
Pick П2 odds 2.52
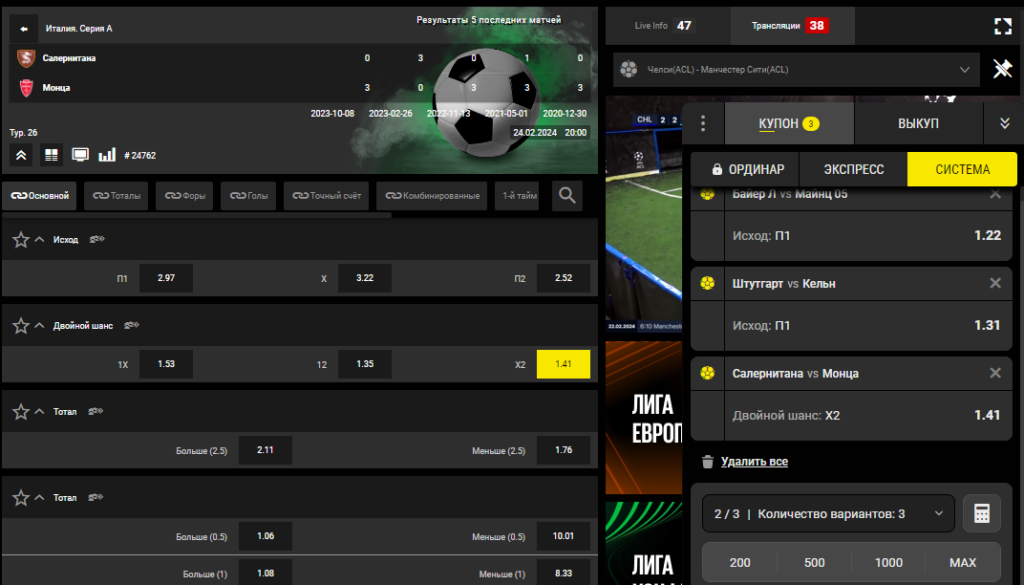pyautogui.click(x=563, y=278)
